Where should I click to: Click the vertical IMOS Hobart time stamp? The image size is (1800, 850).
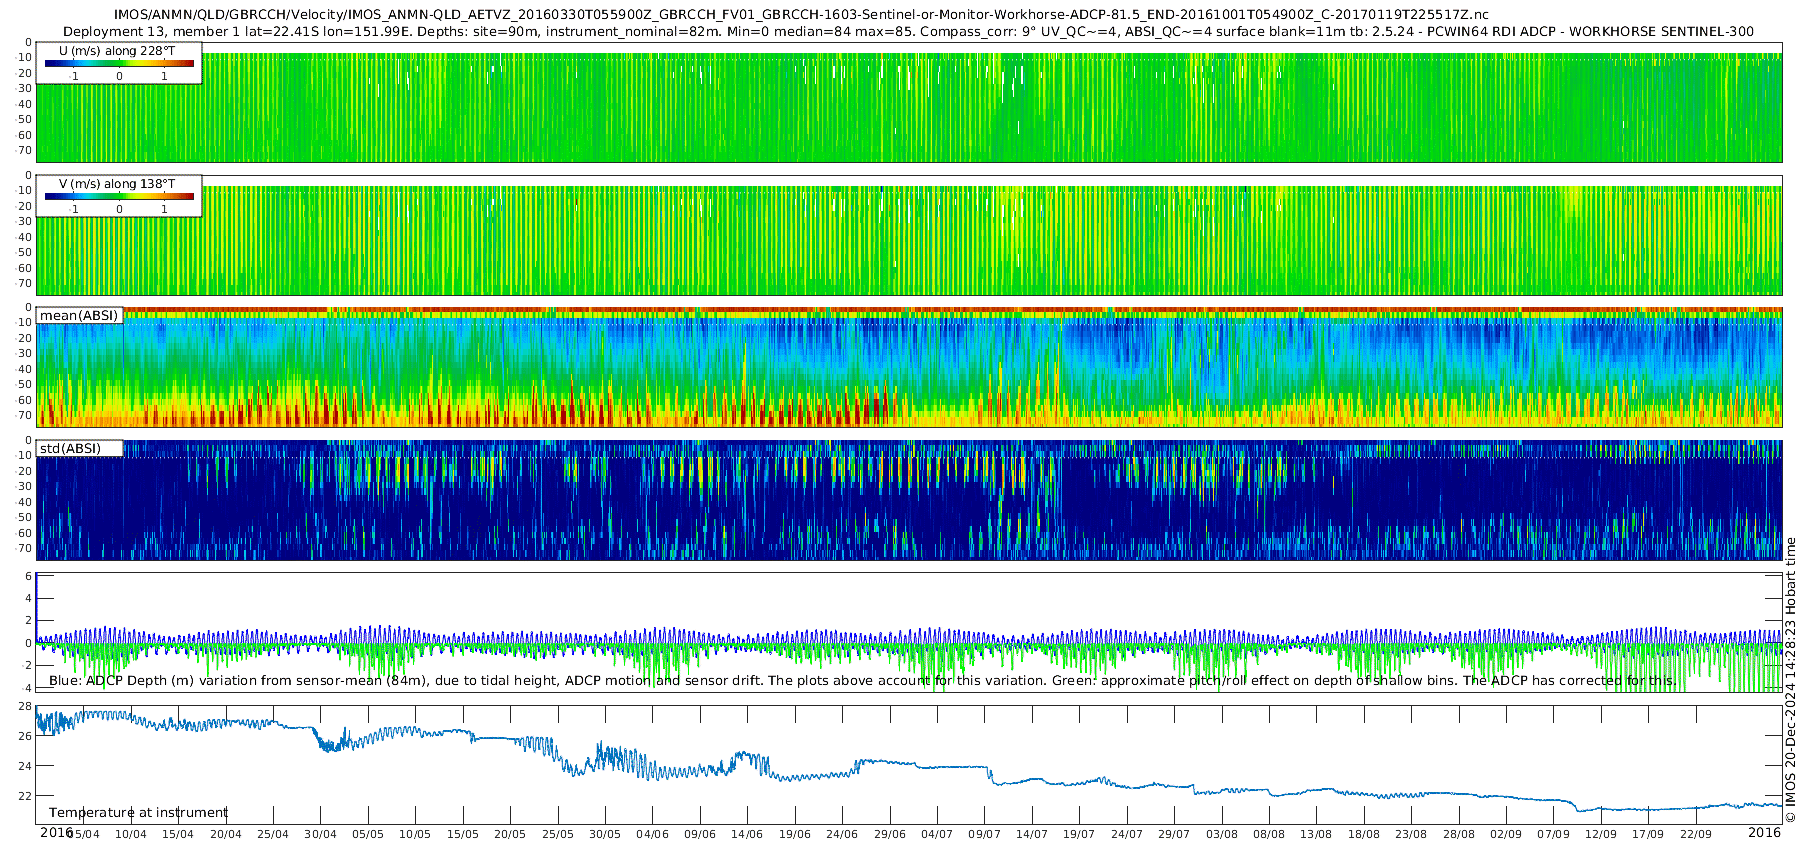(1790, 680)
